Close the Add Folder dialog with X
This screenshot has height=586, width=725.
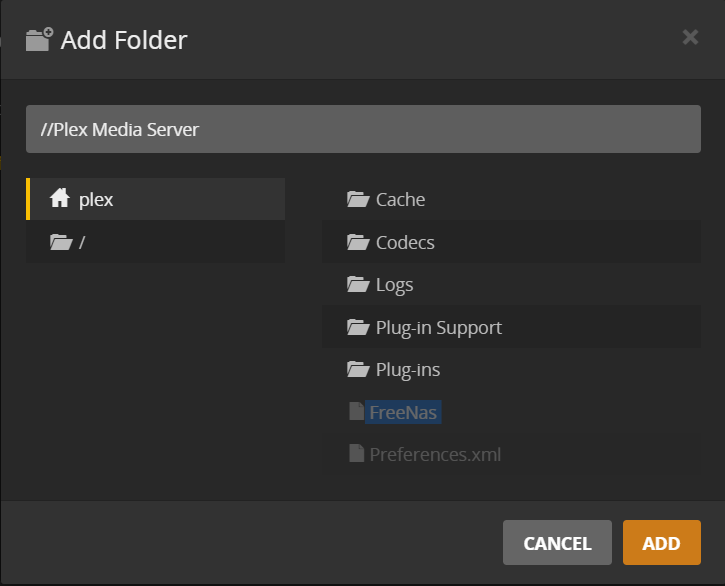690,37
